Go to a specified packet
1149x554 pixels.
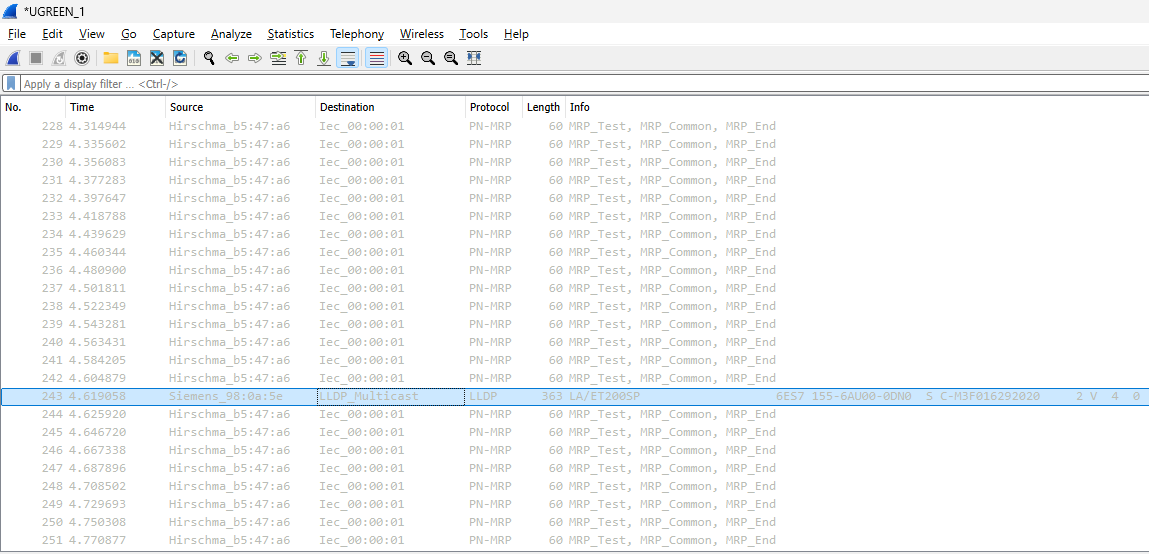pos(278,58)
